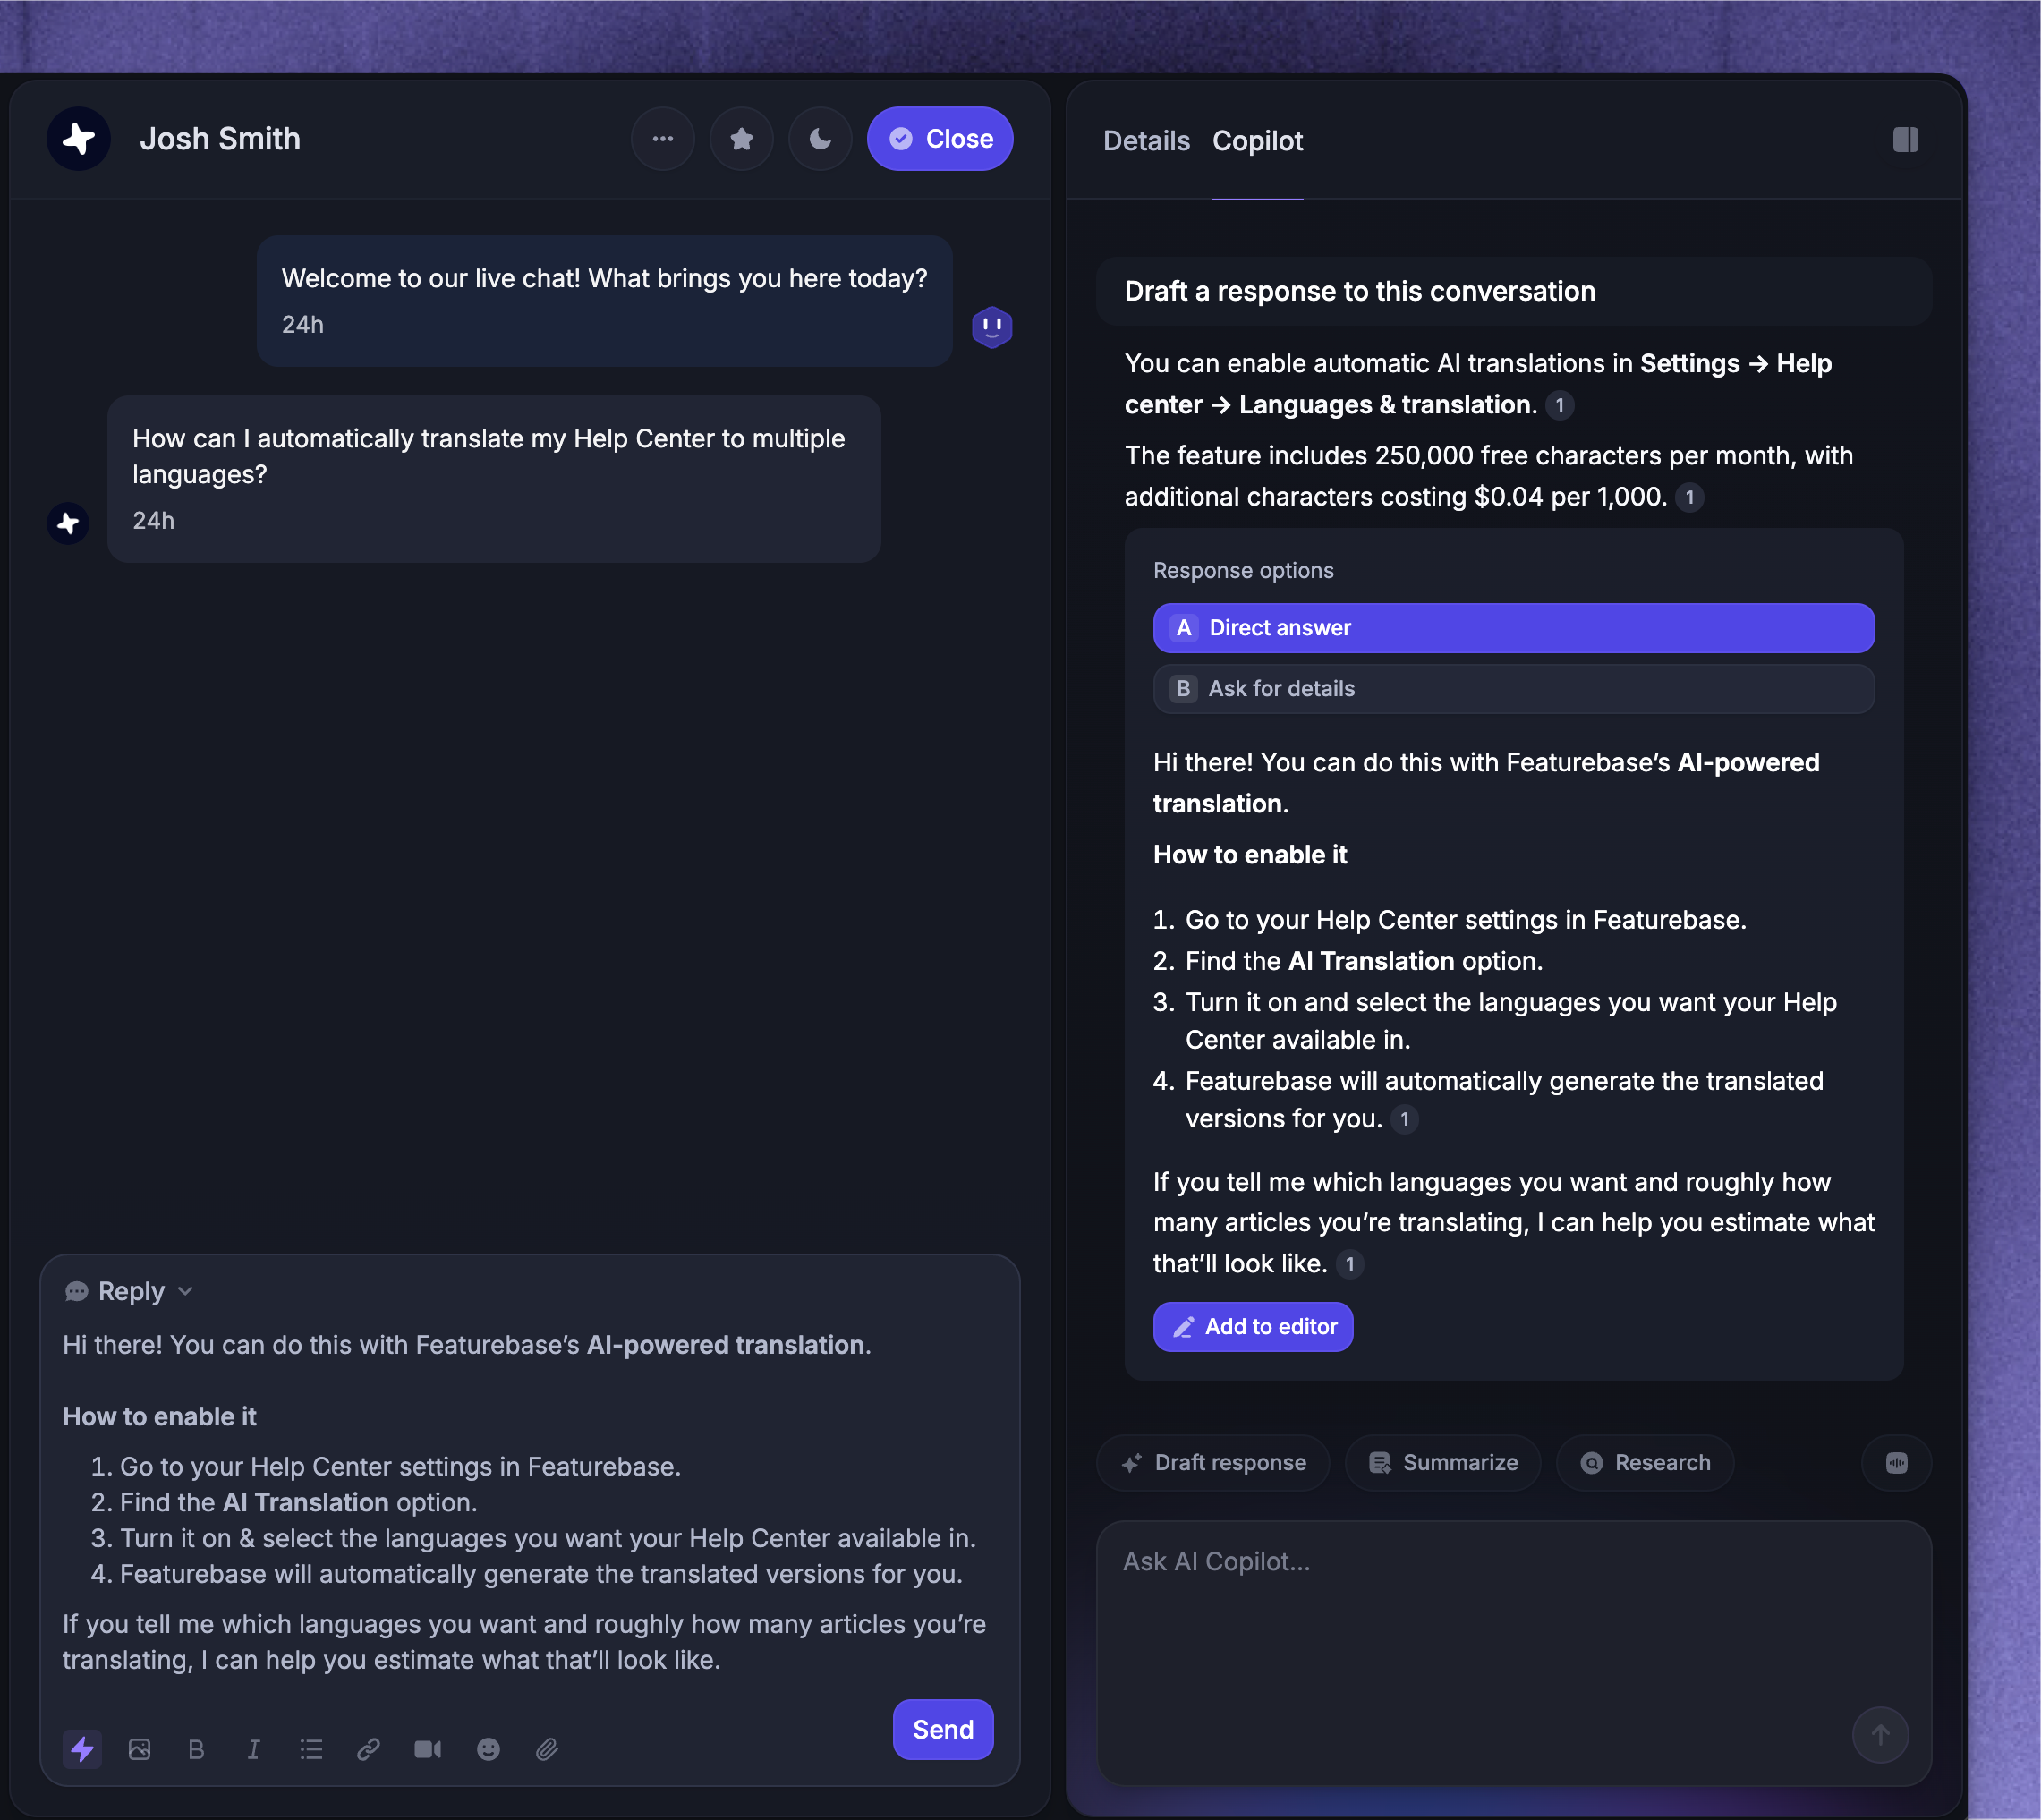Click the voice input waveform icon

tap(1896, 1463)
